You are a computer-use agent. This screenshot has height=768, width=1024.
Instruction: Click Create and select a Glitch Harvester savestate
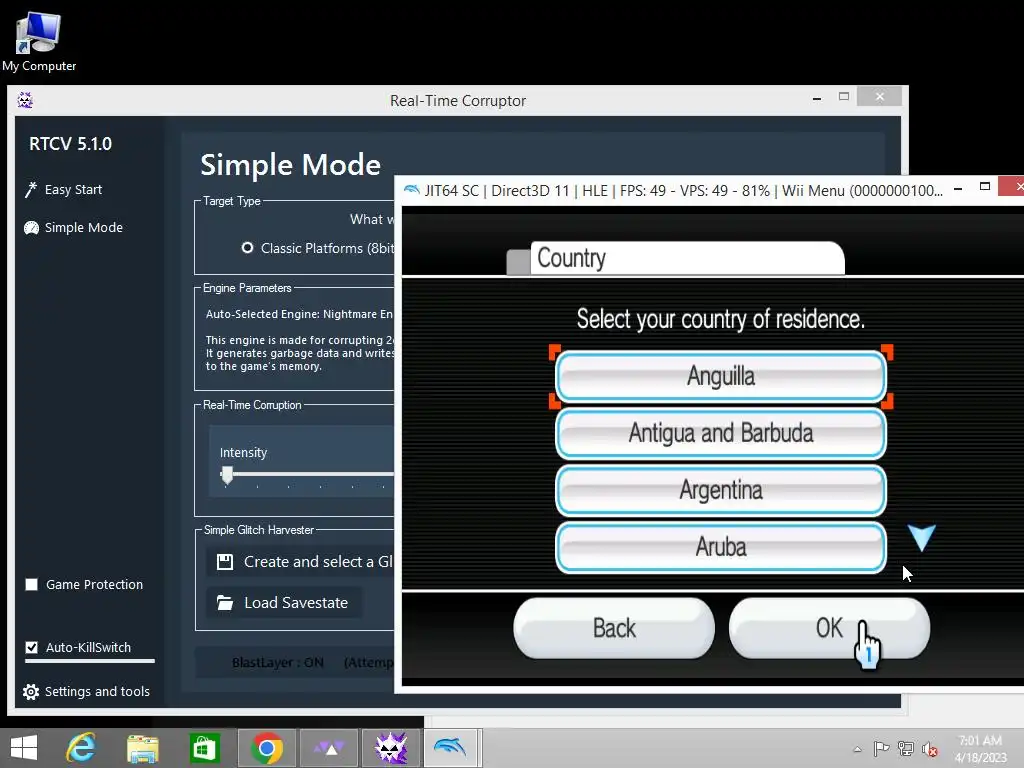tap(300, 562)
